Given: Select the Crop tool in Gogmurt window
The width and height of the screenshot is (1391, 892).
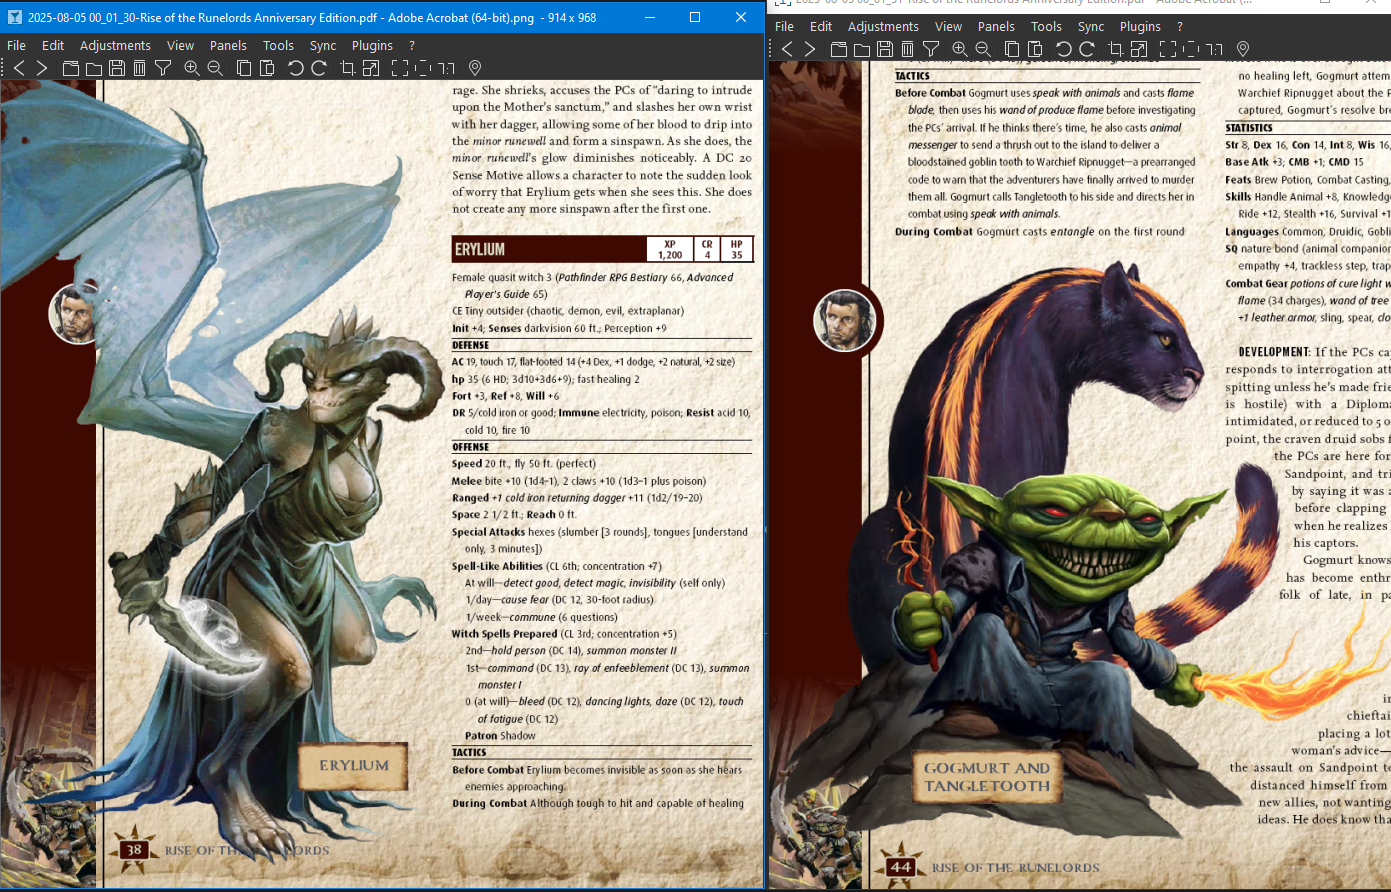Looking at the screenshot, I should [x=1116, y=49].
